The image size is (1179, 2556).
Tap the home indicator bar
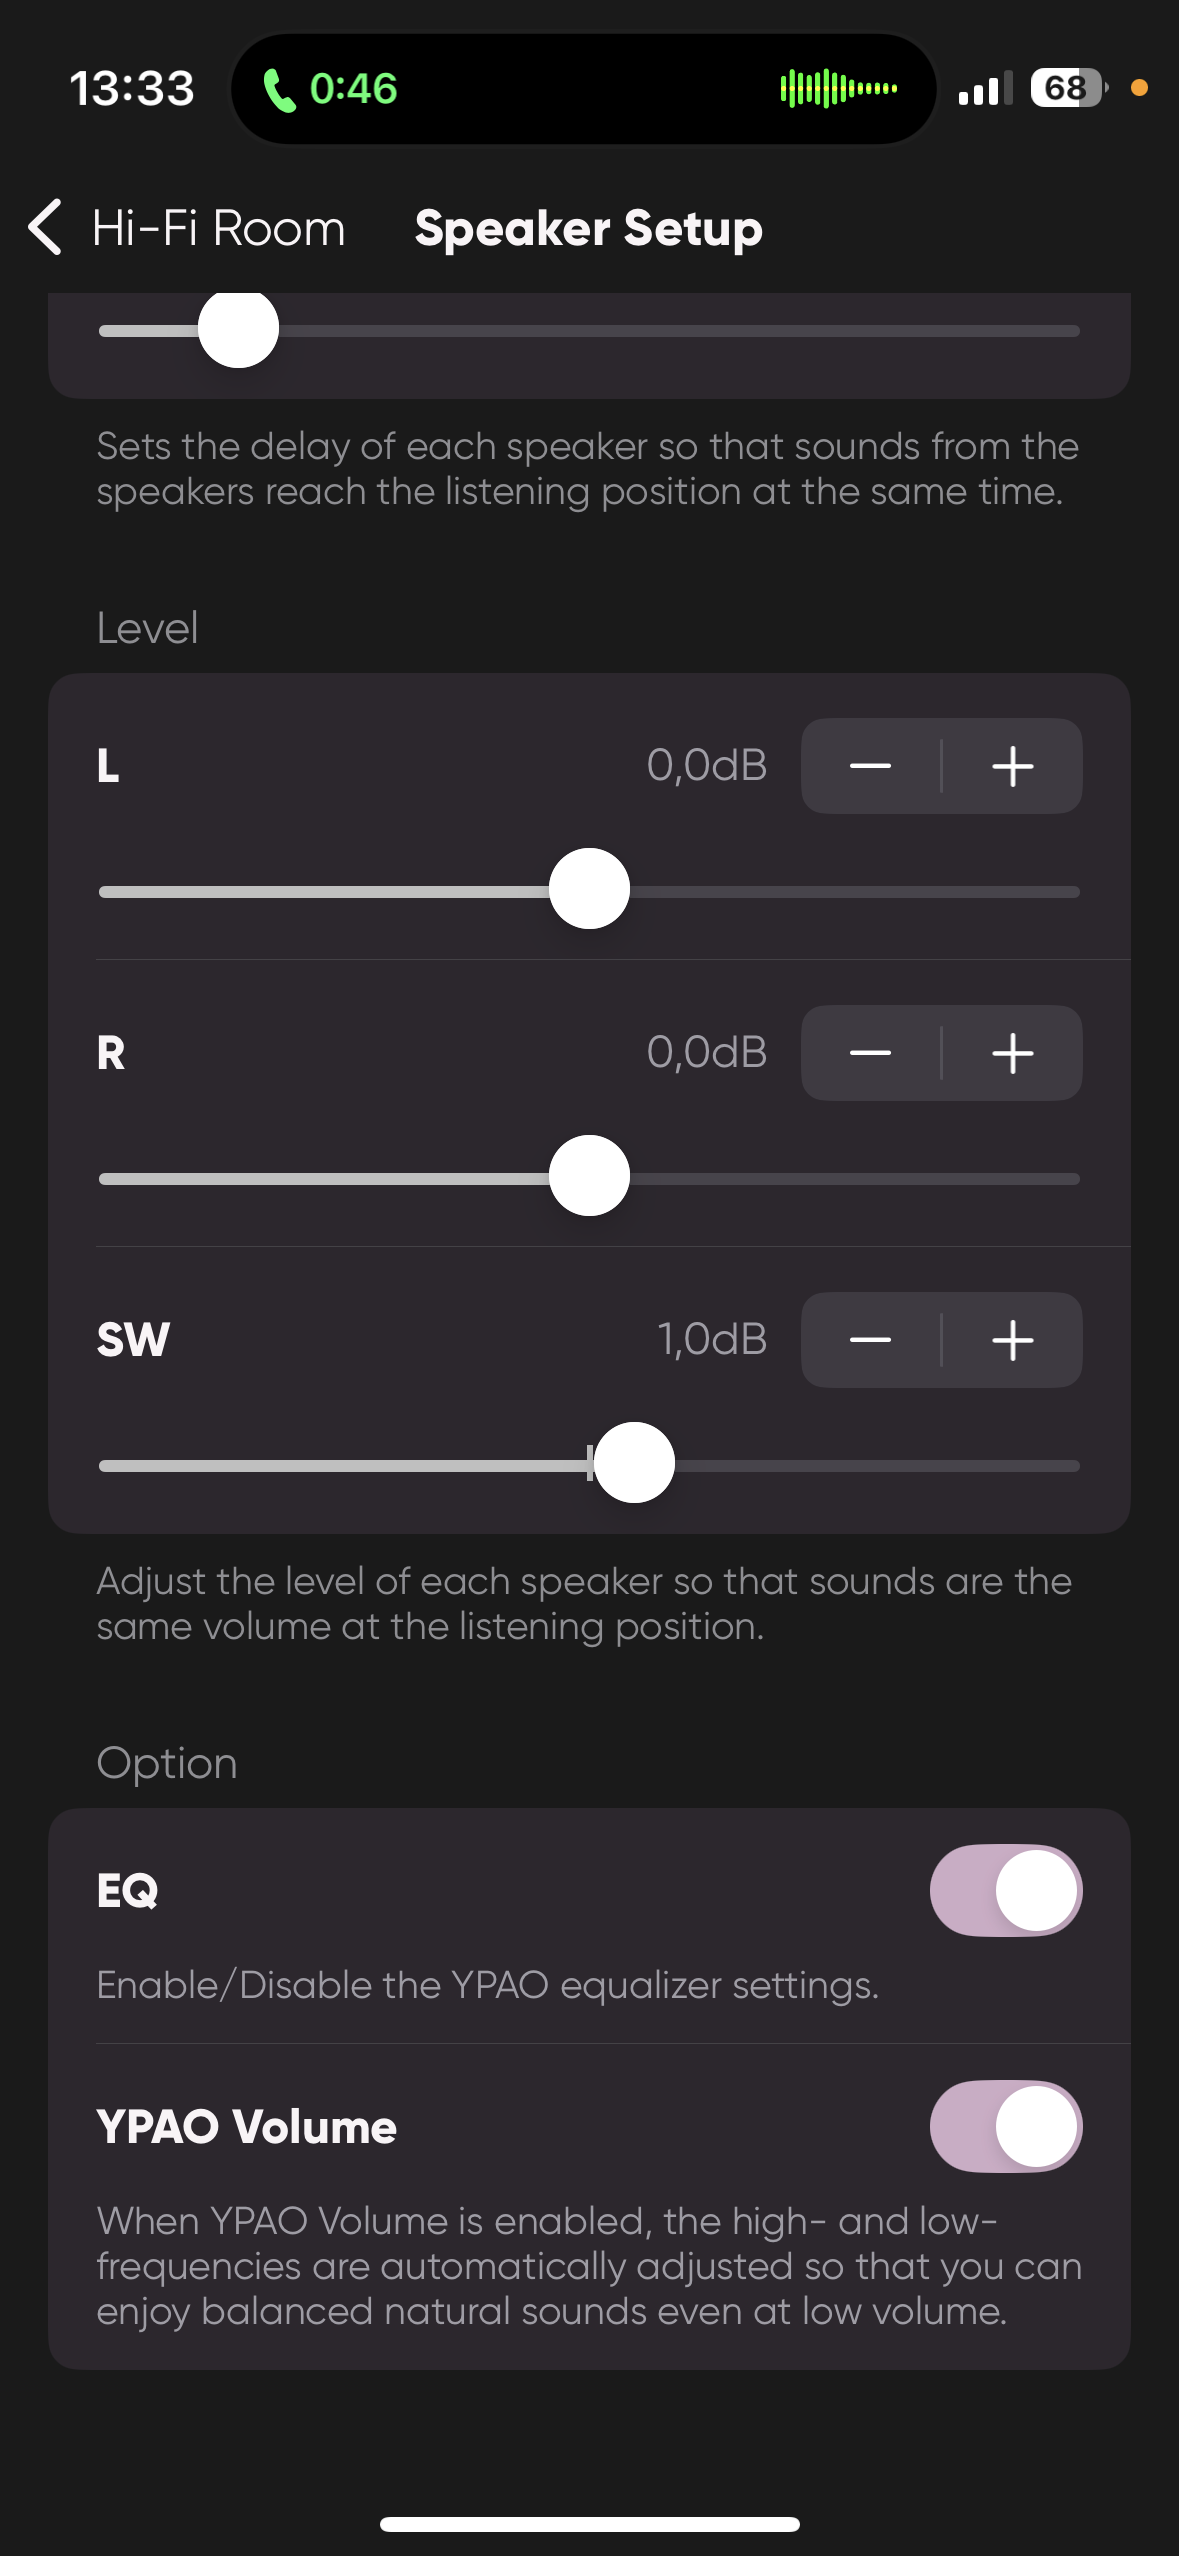(589, 2524)
